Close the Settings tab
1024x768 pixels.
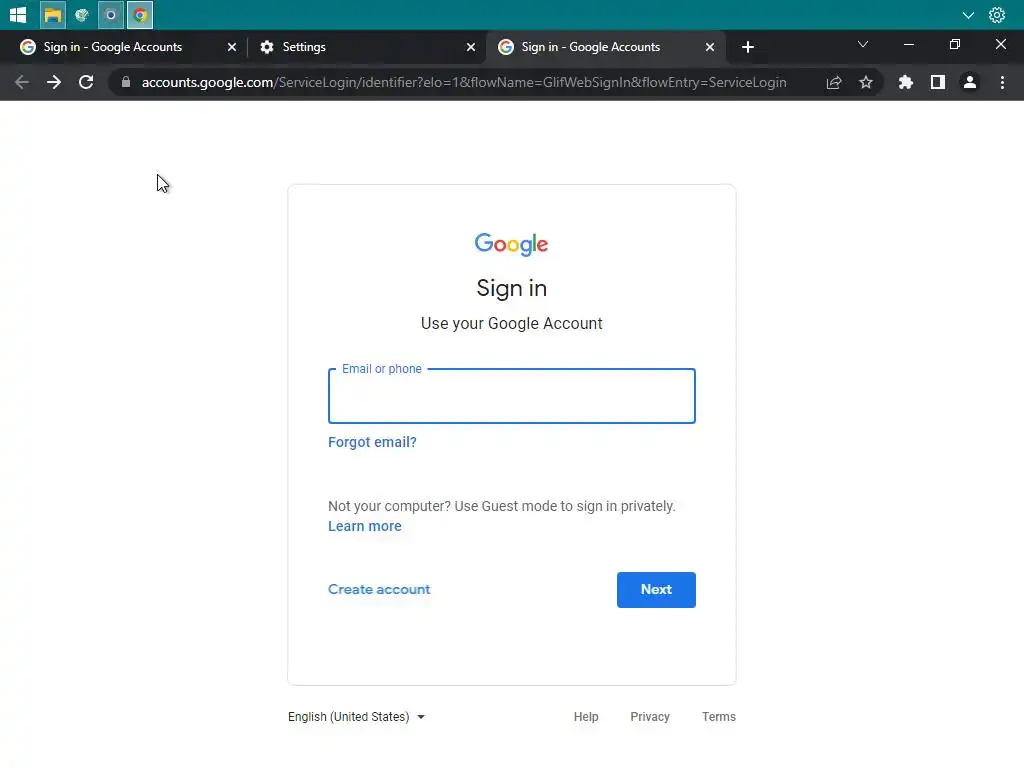coord(471,47)
